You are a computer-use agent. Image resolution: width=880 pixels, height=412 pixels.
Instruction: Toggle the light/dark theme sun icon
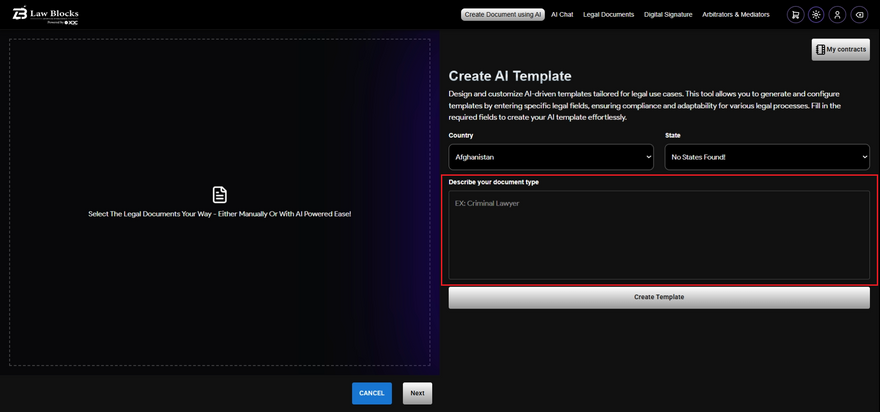tap(816, 15)
